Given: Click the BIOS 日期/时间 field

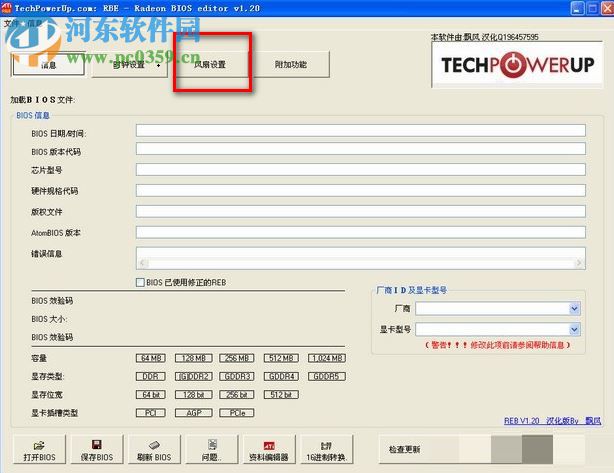Looking at the screenshot, I should pyautogui.click(x=361, y=130).
